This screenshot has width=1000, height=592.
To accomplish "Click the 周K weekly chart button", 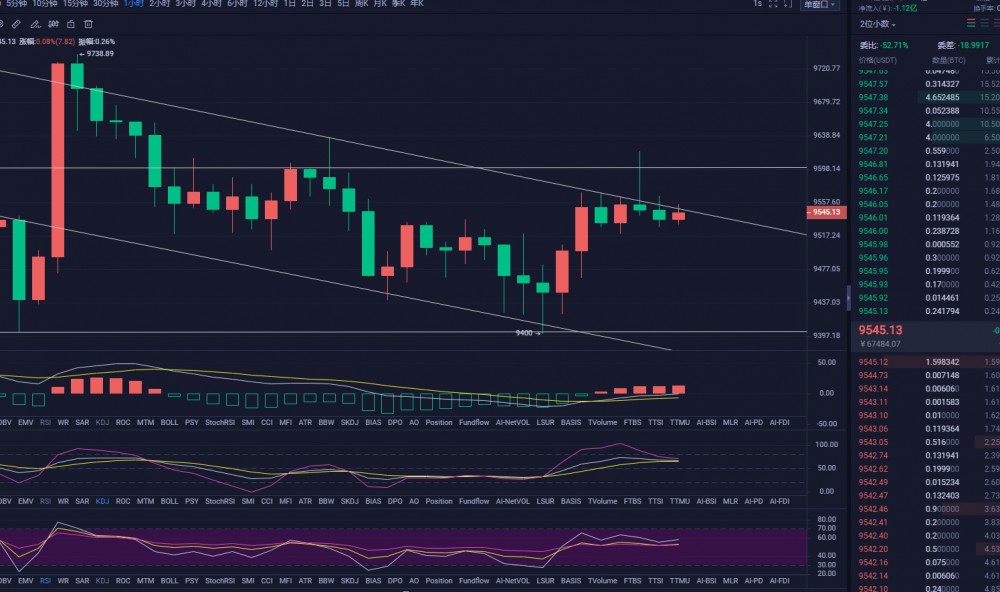I will (x=362, y=4).
